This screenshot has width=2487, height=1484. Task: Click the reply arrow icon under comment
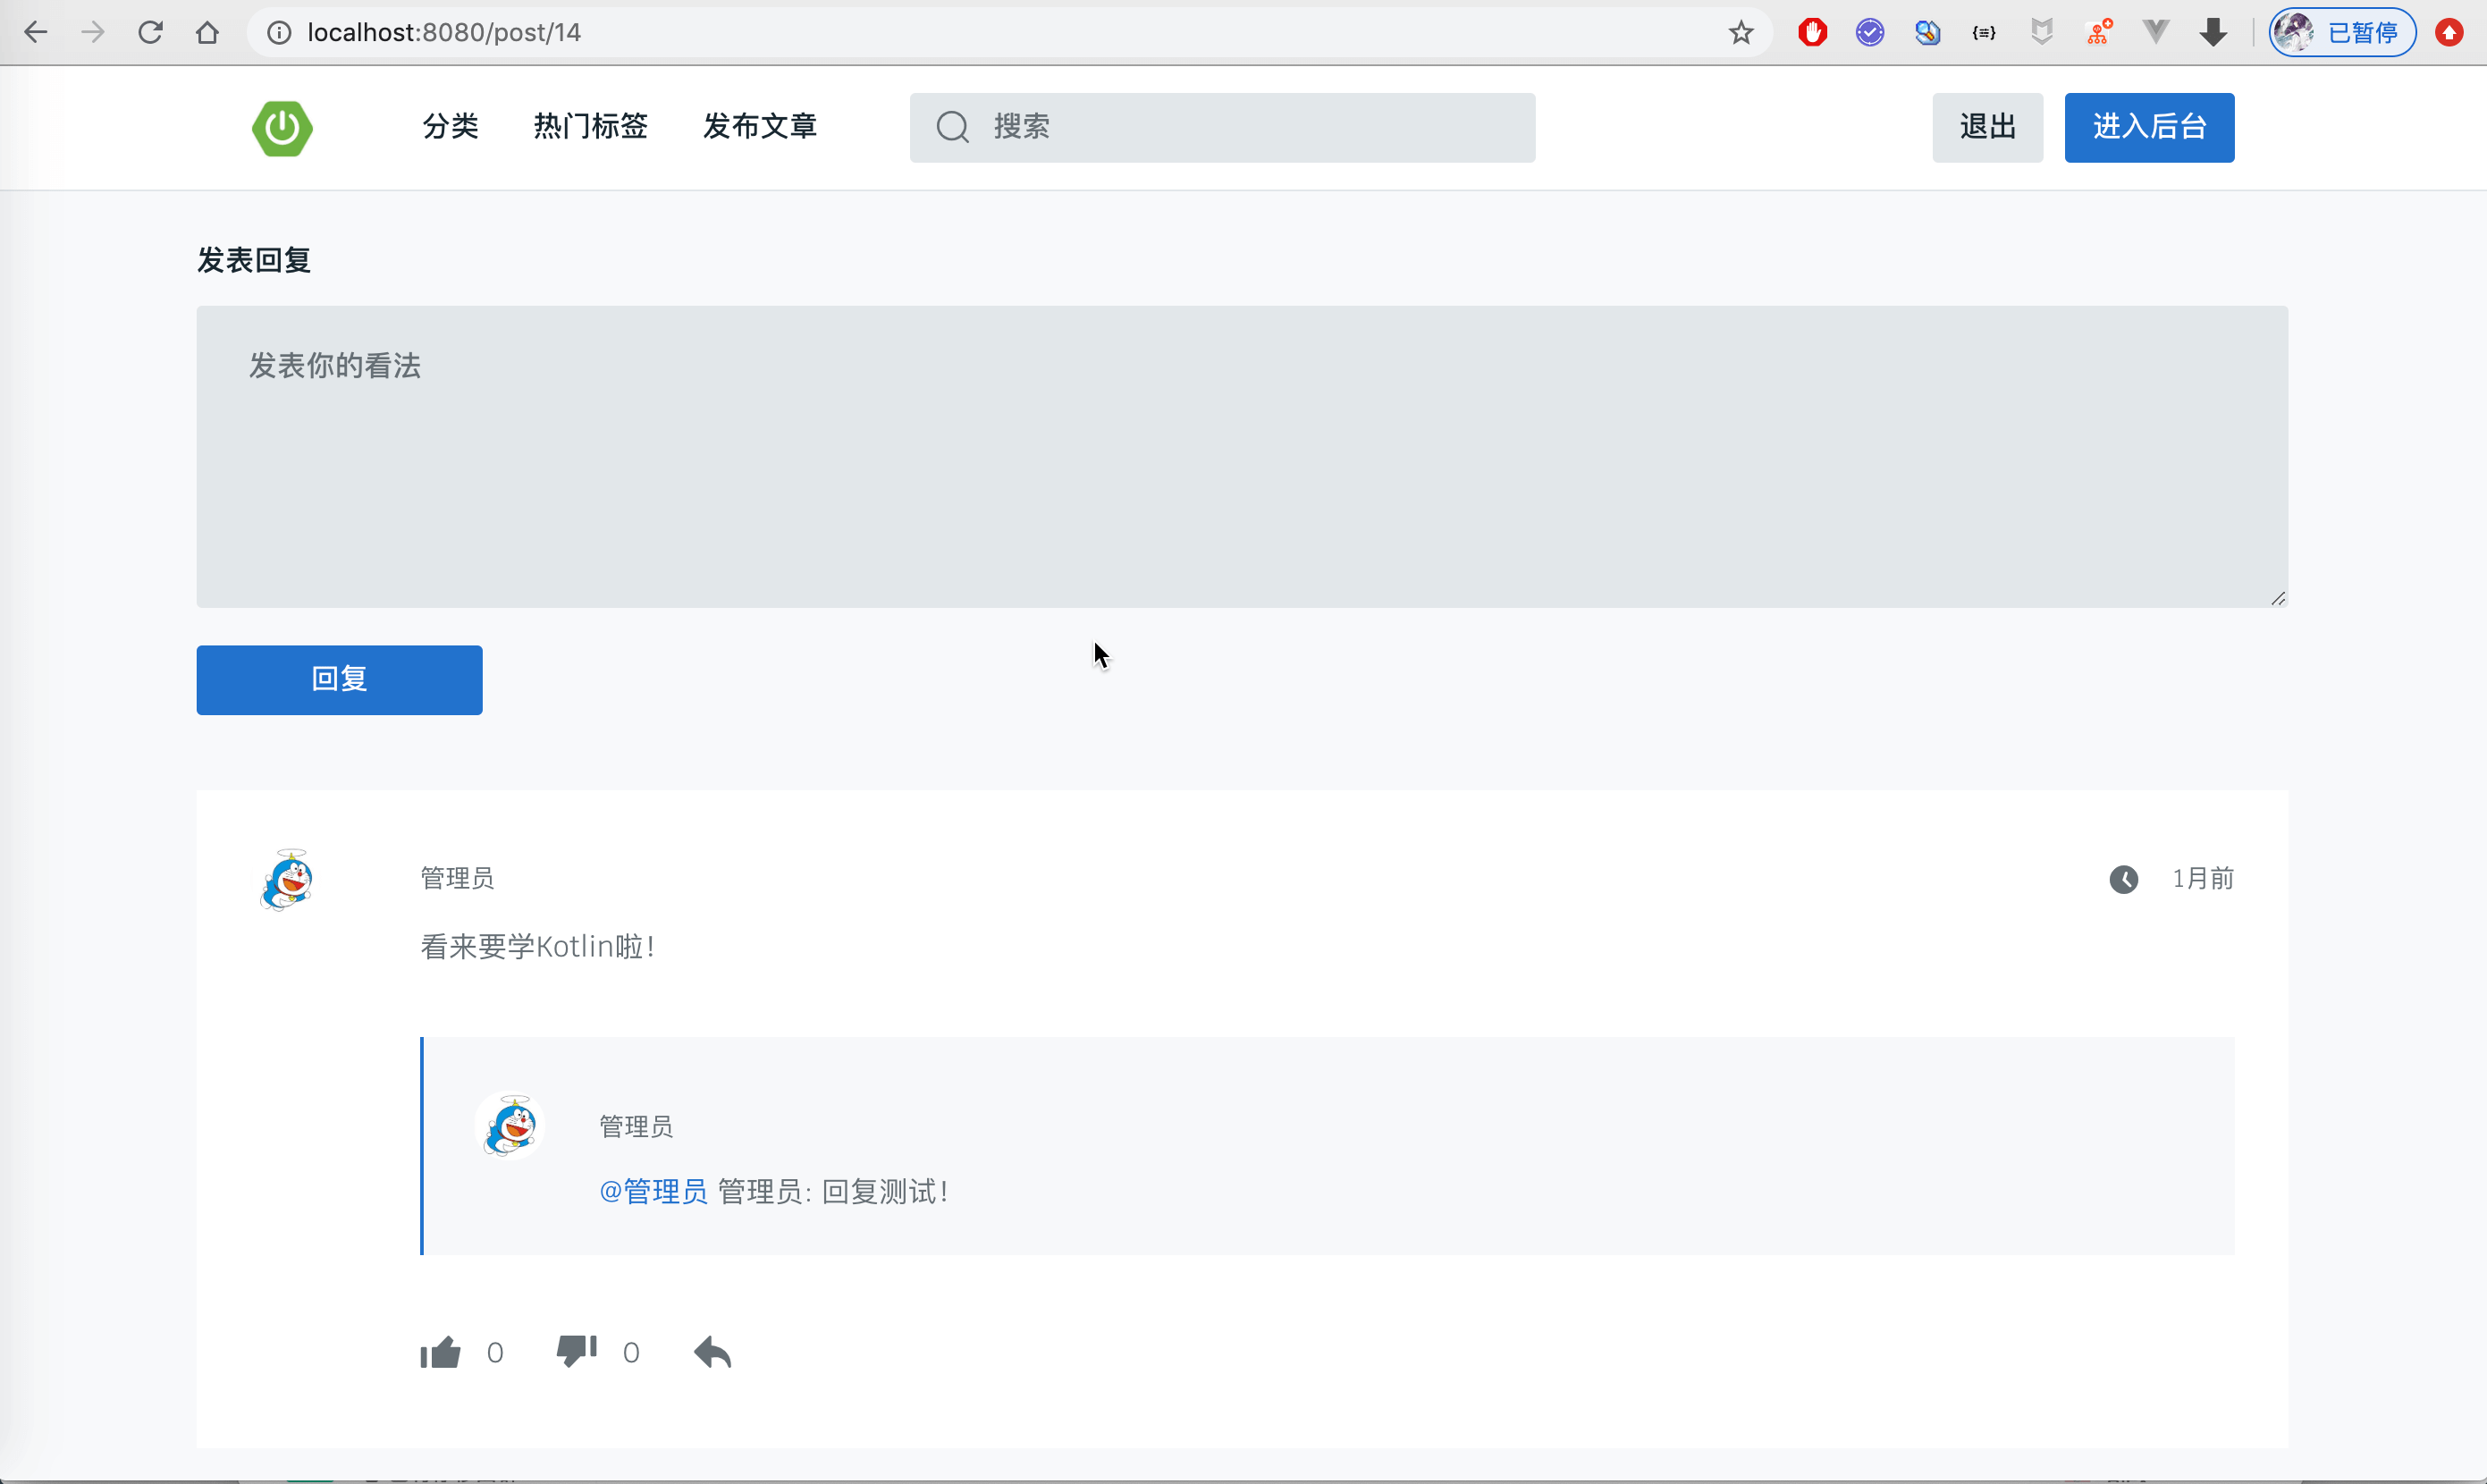[x=712, y=1352]
